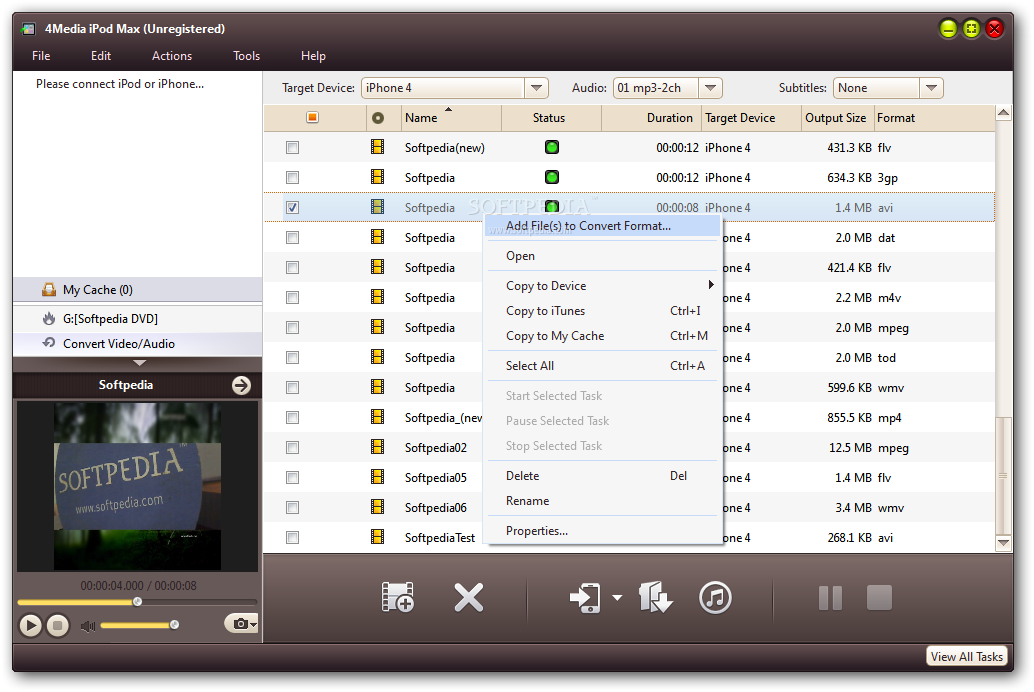Open the Audio track dropdown
Image resolution: width=1034 pixels, height=692 pixels.
click(x=710, y=88)
